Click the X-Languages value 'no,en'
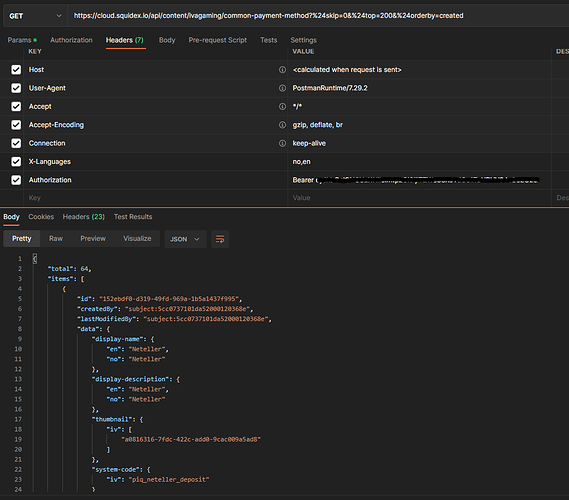 [x=302, y=162]
